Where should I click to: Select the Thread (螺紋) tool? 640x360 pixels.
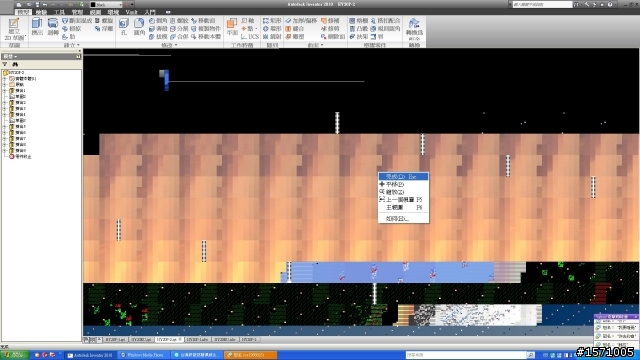179,20
